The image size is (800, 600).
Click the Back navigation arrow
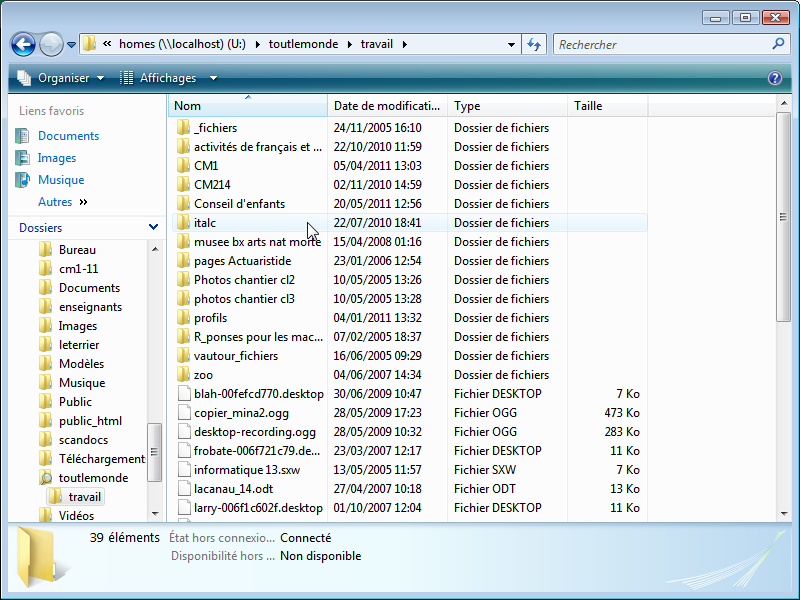[x=23, y=44]
